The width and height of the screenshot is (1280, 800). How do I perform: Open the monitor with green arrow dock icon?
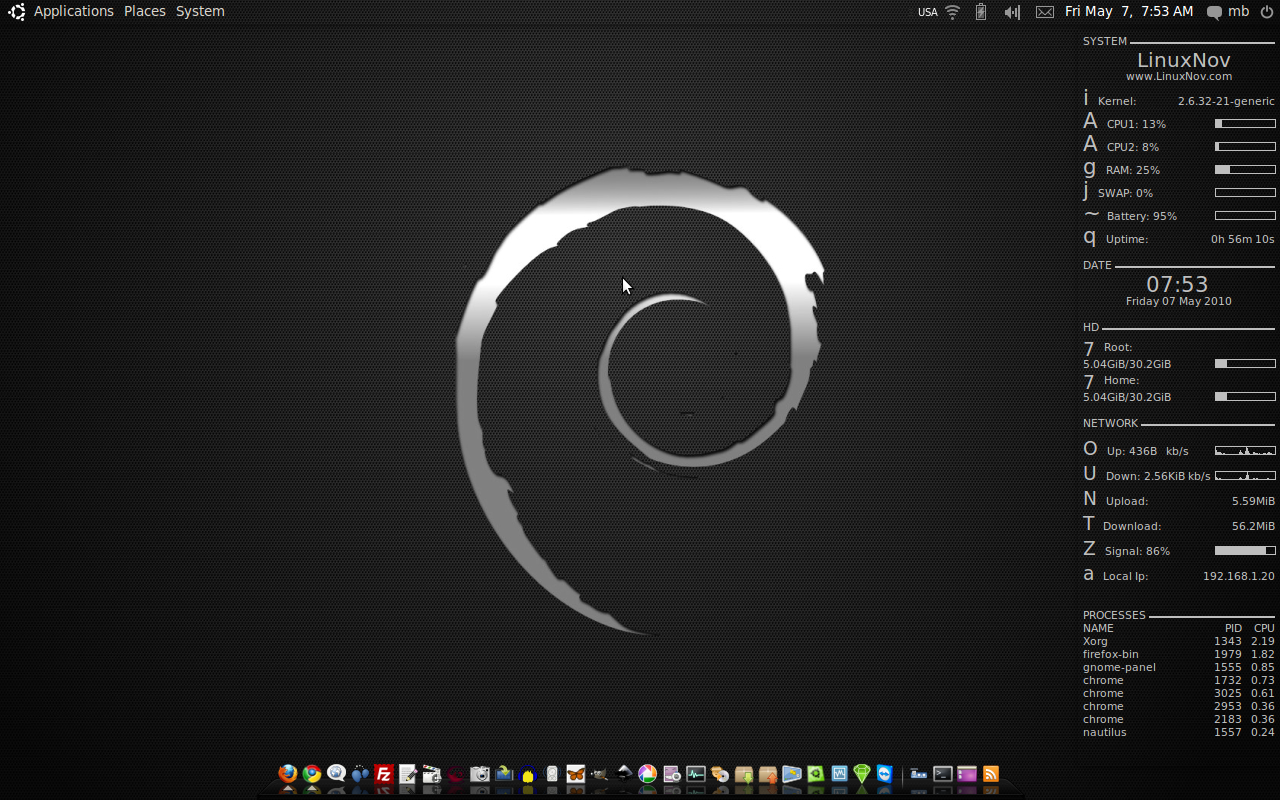[x=504, y=774]
